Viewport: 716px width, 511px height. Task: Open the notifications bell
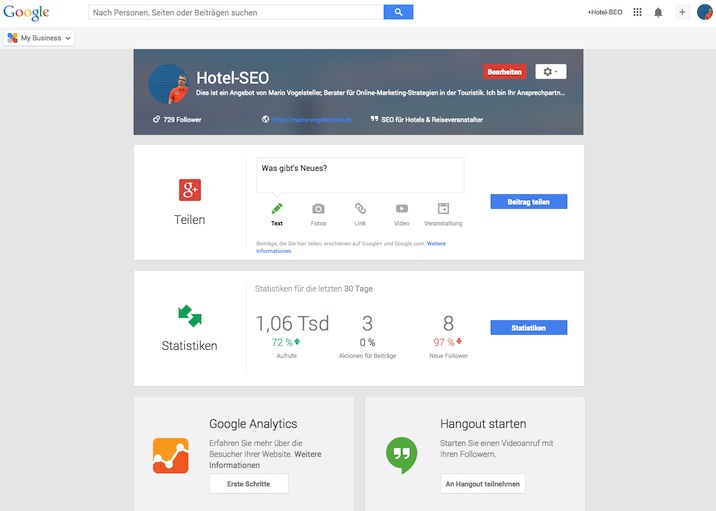click(x=658, y=12)
